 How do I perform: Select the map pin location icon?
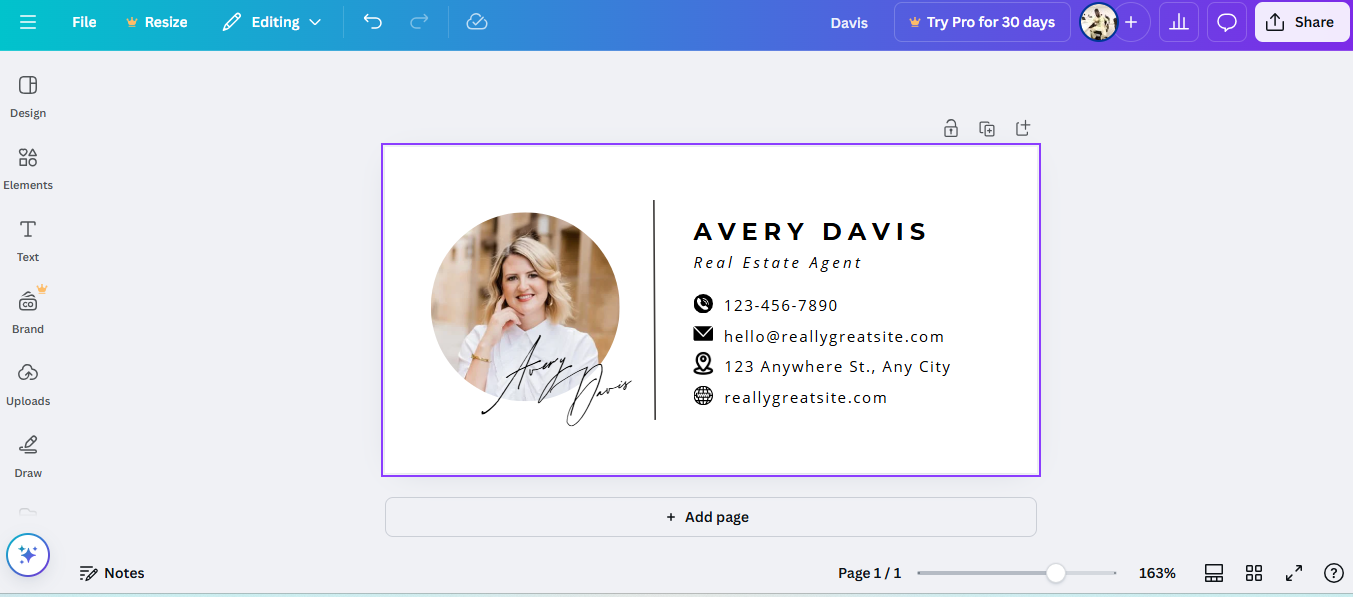[x=703, y=364]
